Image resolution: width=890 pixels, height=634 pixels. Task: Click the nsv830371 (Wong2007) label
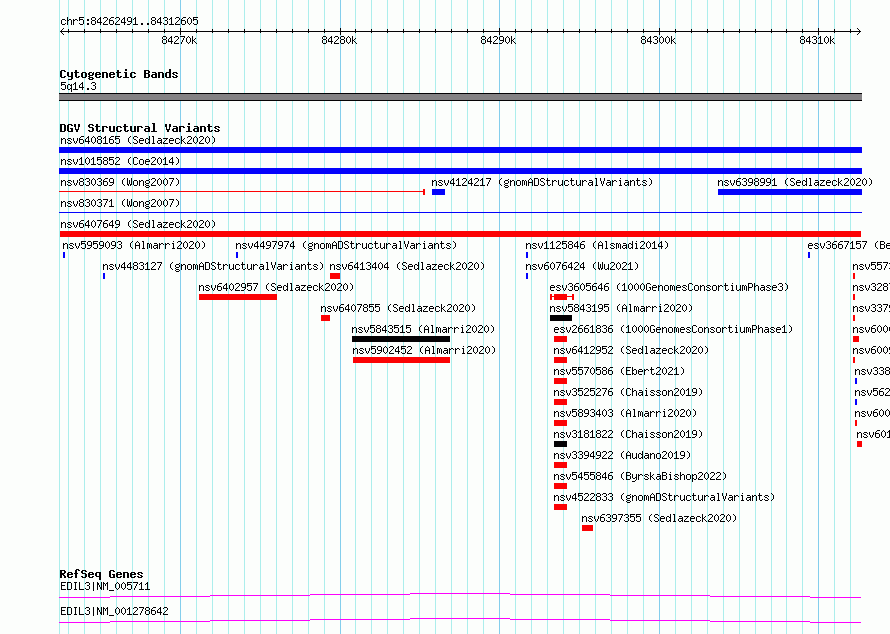tap(120, 203)
